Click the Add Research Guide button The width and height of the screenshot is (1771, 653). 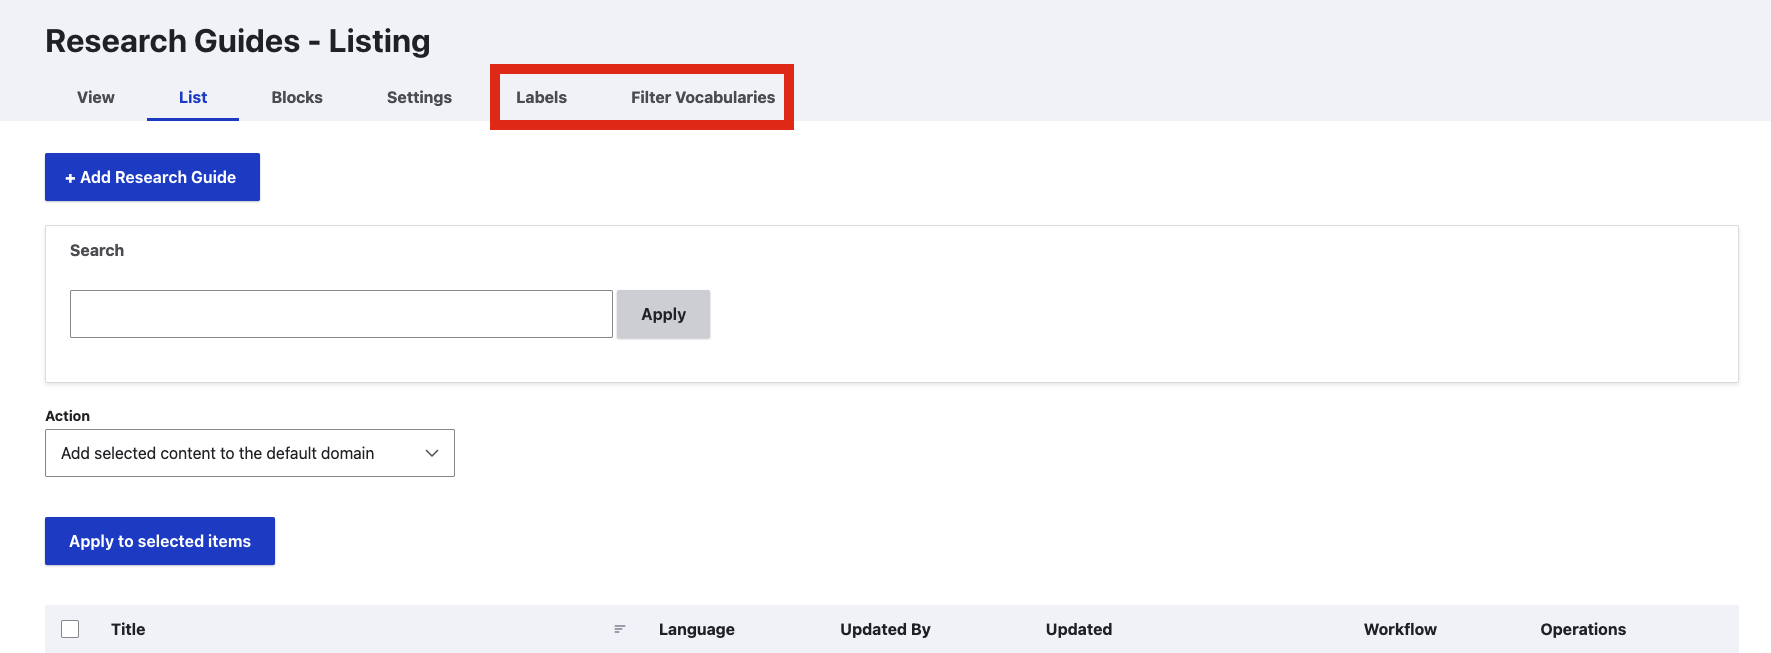(x=152, y=177)
